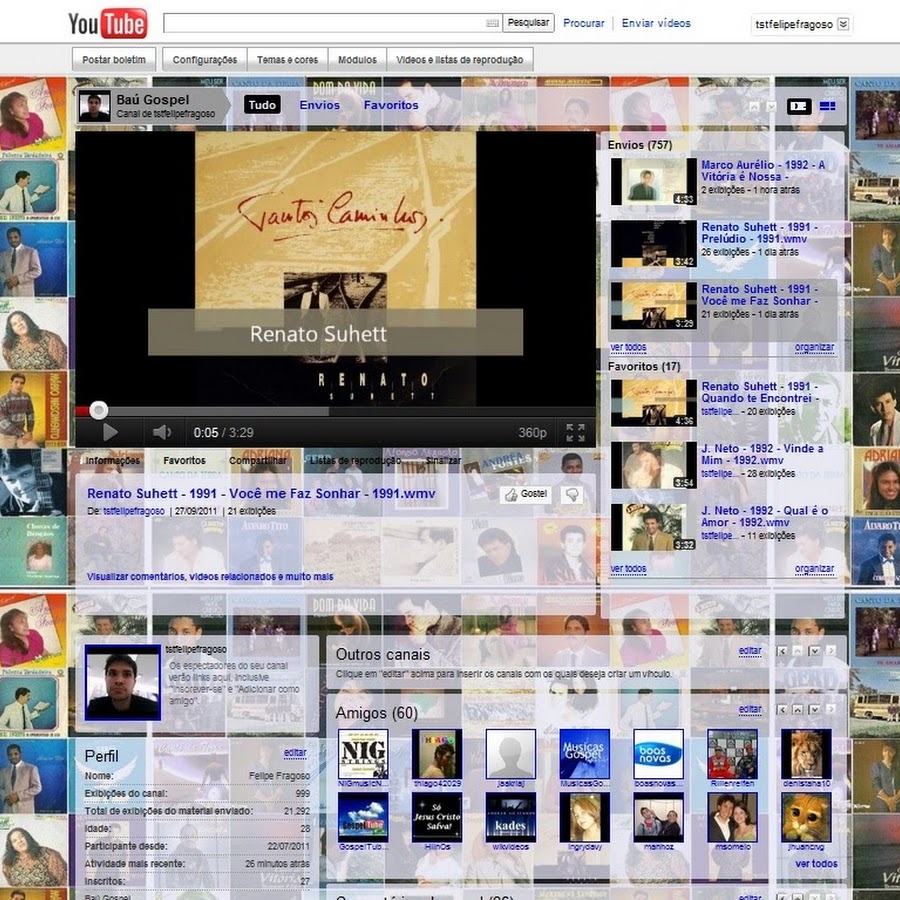Viewport: 900px width, 900px height.
Task: Play the Renato Suhett video
Action: click(x=109, y=432)
